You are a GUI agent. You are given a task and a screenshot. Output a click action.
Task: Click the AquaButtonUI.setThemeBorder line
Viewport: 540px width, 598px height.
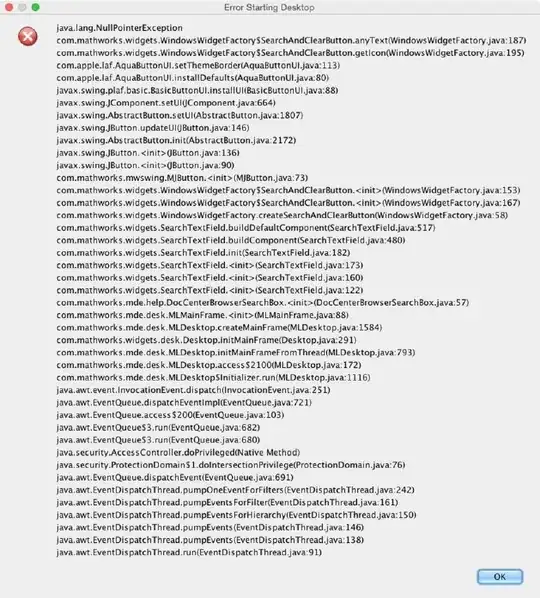pos(198,65)
